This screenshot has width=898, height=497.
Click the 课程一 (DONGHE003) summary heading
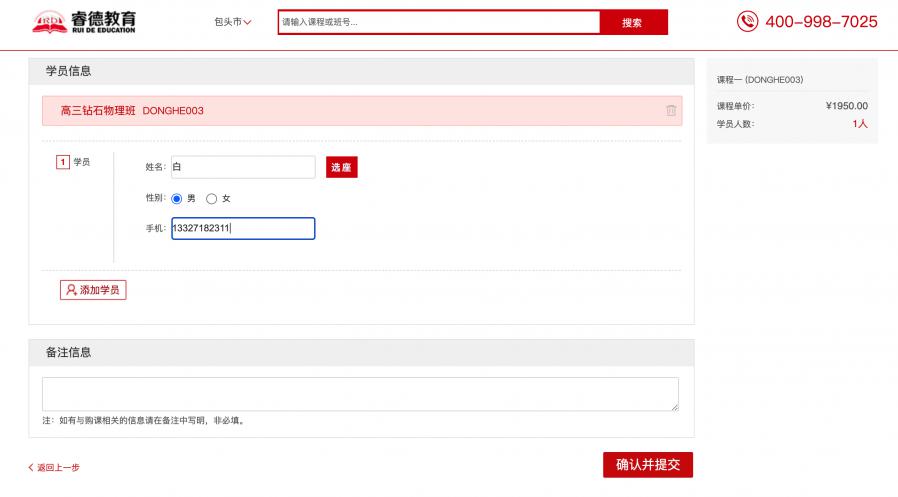tap(760, 80)
